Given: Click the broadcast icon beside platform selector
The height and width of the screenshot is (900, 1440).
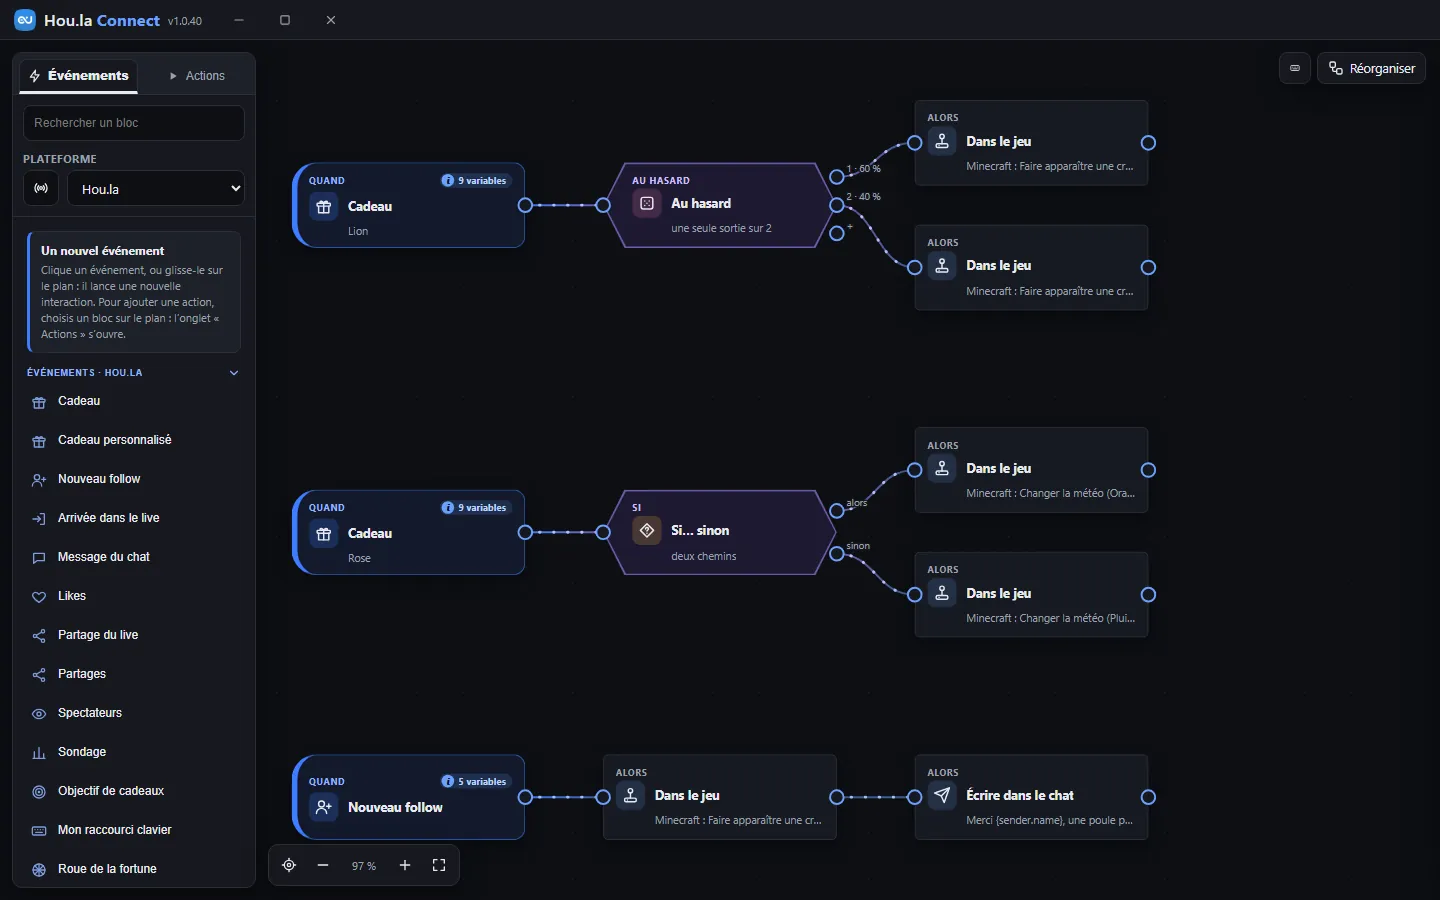Looking at the screenshot, I should (41, 188).
